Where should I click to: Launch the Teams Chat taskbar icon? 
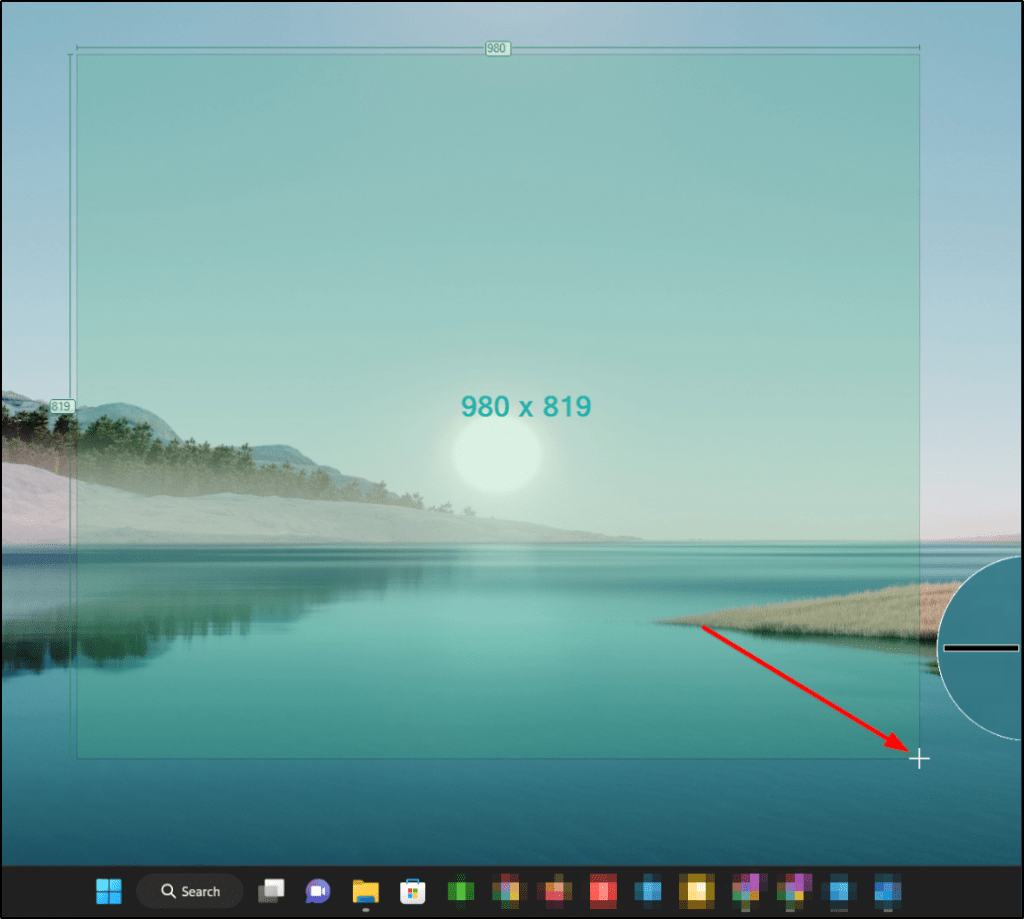[318, 891]
